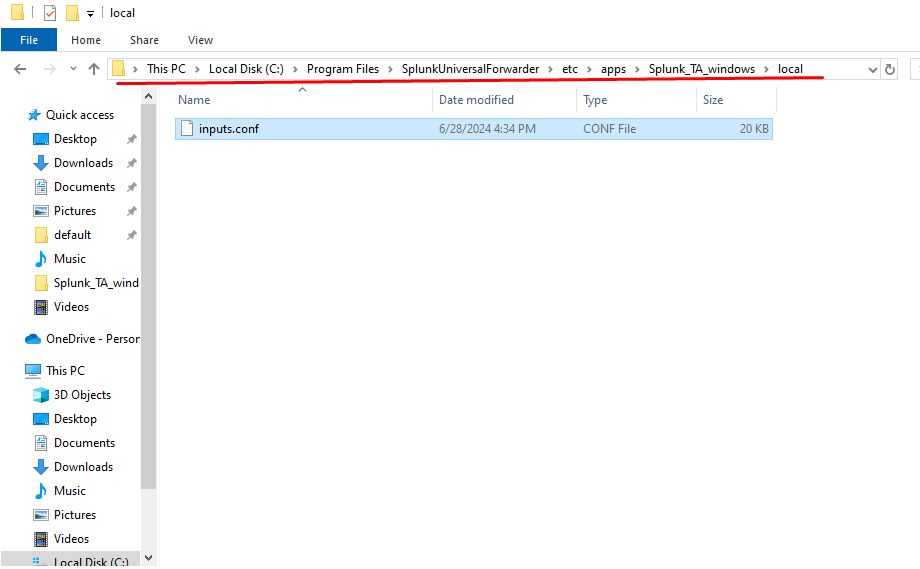The height and width of the screenshot is (569, 920).
Task: Open pinned Desktop under Quick access
Action: pyautogui.click(x=75, y=139)
